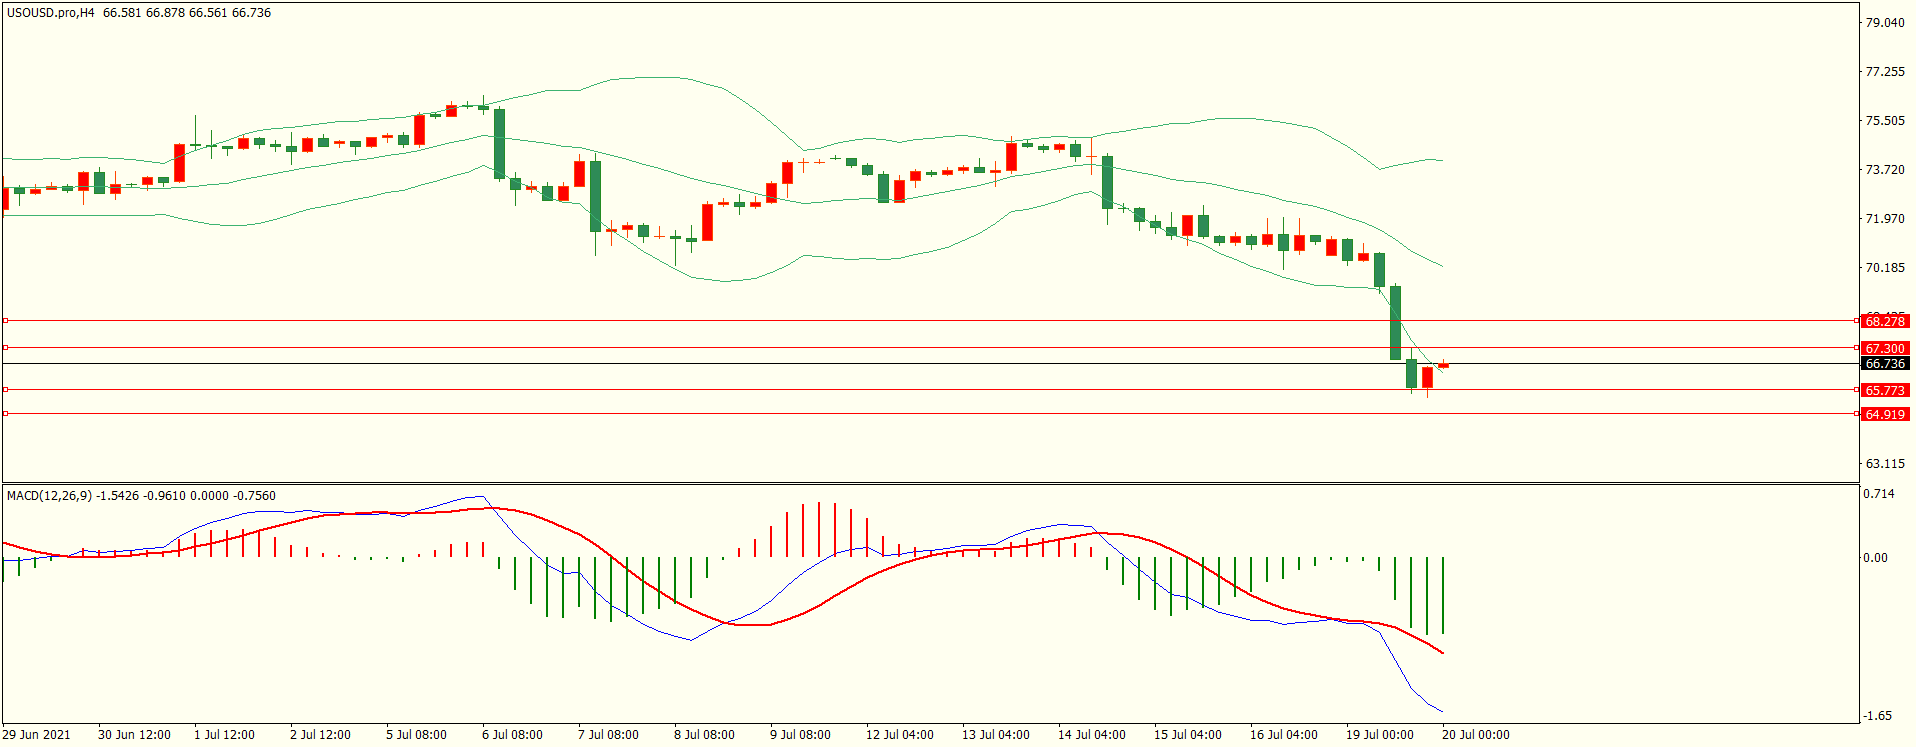1916x747 pixels.
Task: Click the 9 Jul 08:00 time label
Action: 800,735
